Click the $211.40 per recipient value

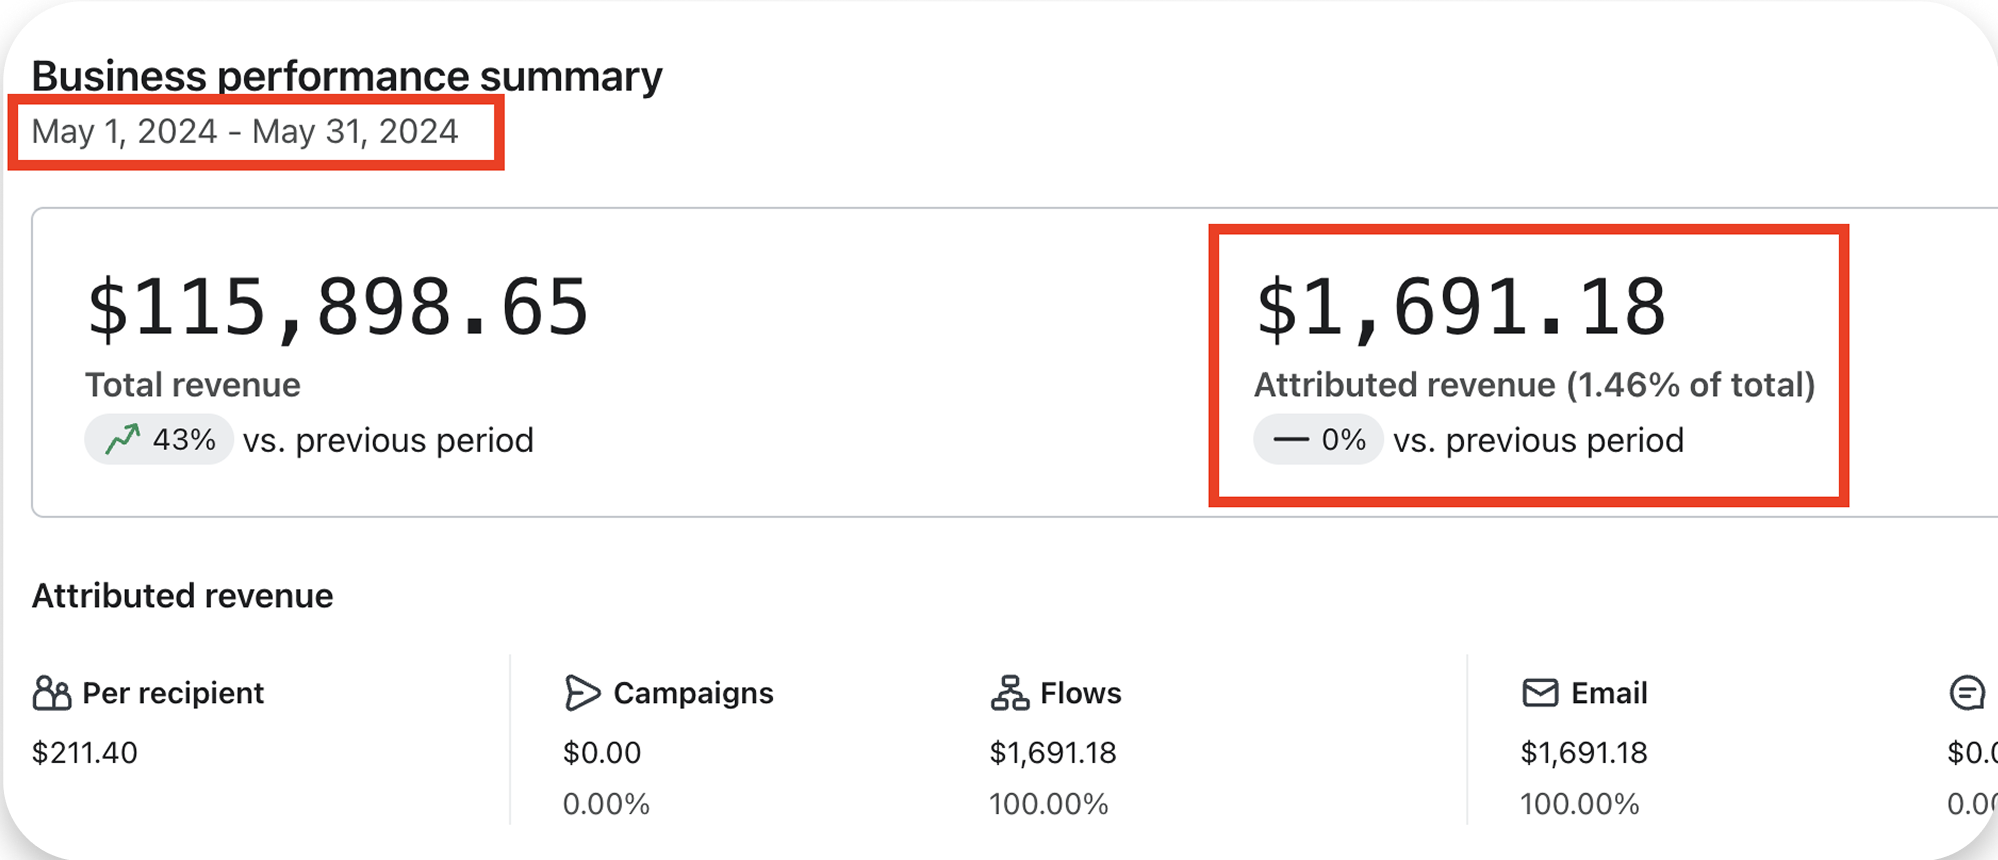pos(85,753)
